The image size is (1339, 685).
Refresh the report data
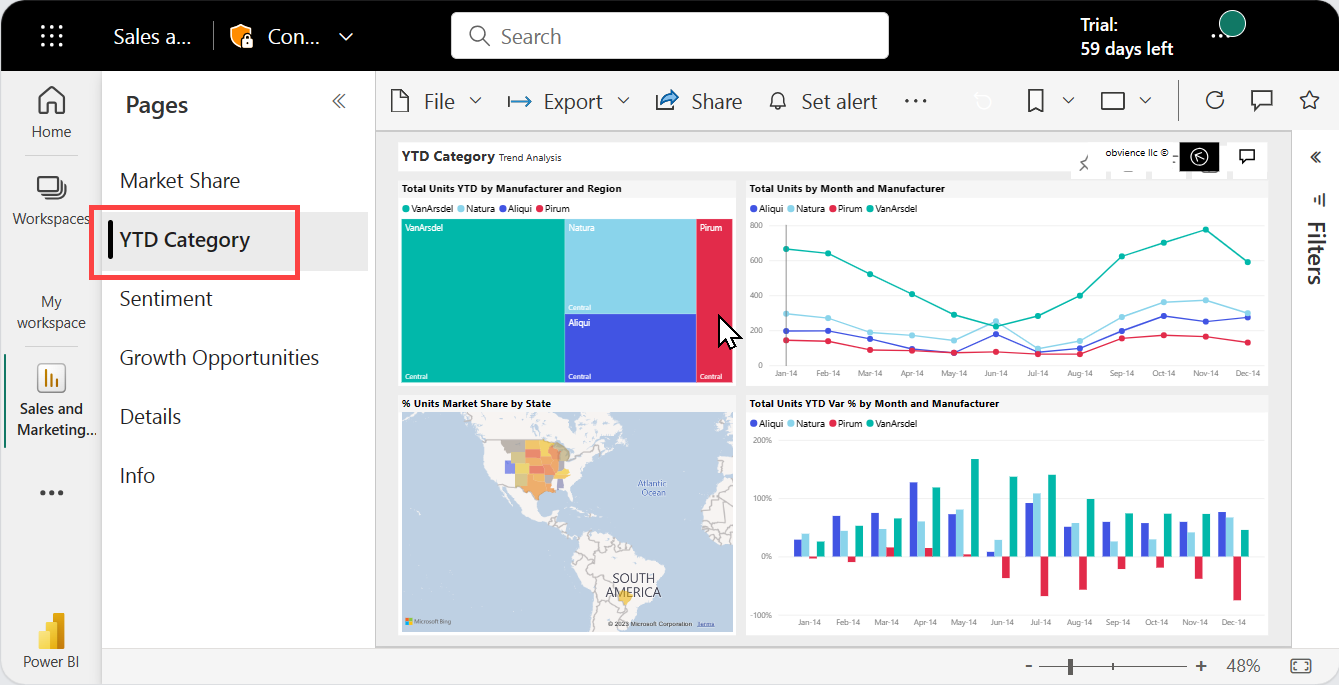point(1214,100)
